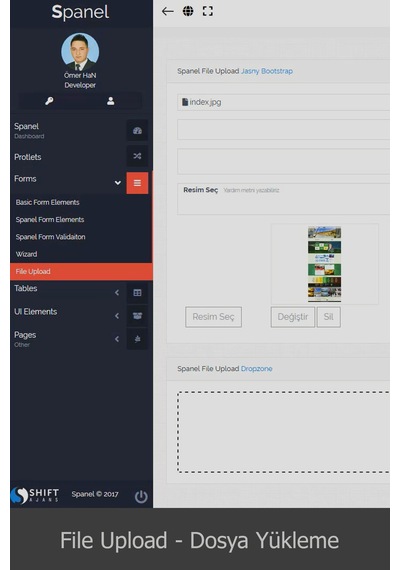Click the Sil button
This screenshot has height=570, width=400.
coord(328,317)
